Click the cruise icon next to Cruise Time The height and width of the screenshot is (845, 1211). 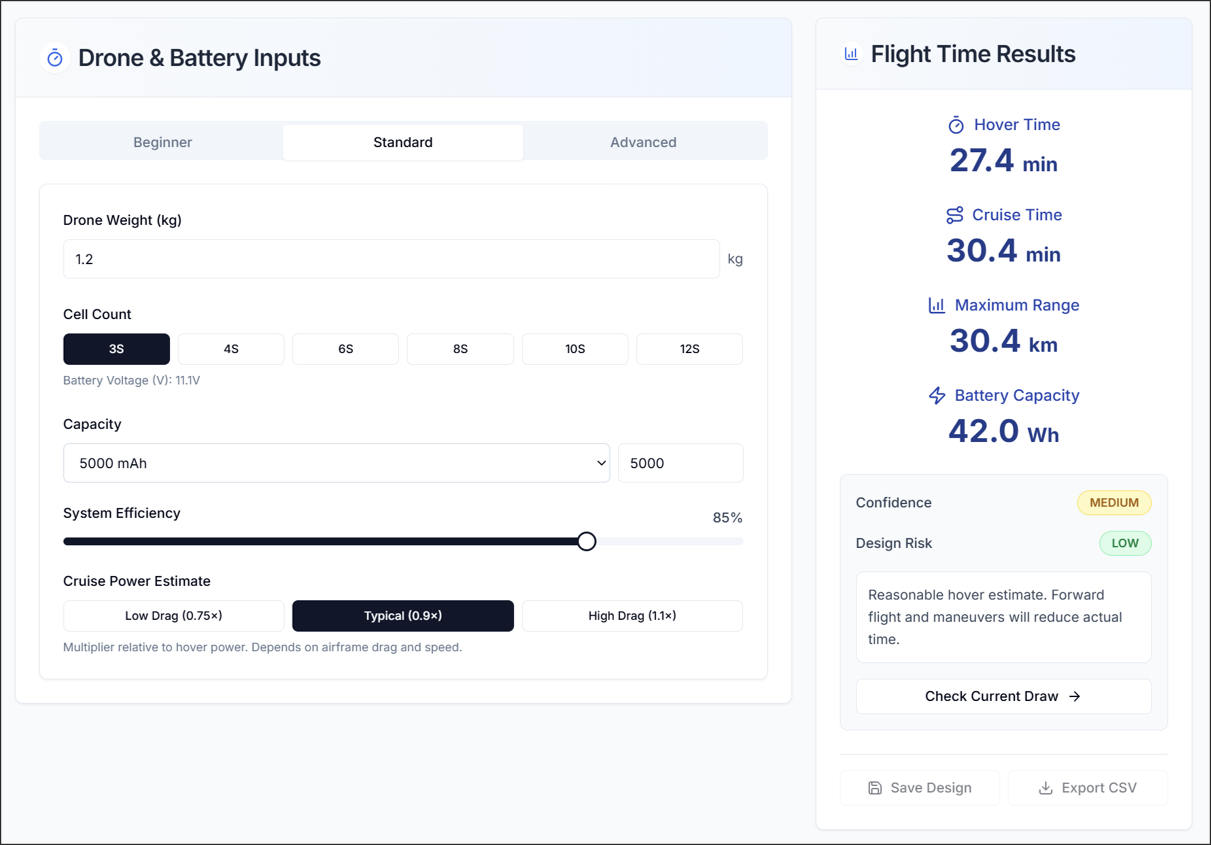click(954, 214)
